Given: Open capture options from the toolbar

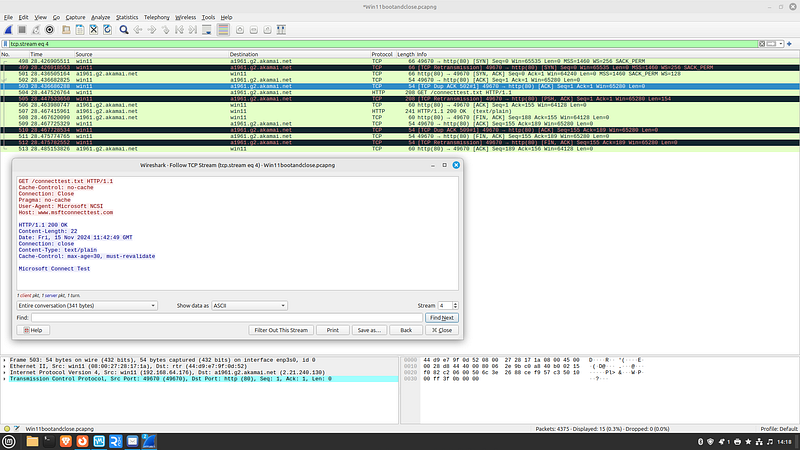Looking at the screenshot, I should coord(49,30).
